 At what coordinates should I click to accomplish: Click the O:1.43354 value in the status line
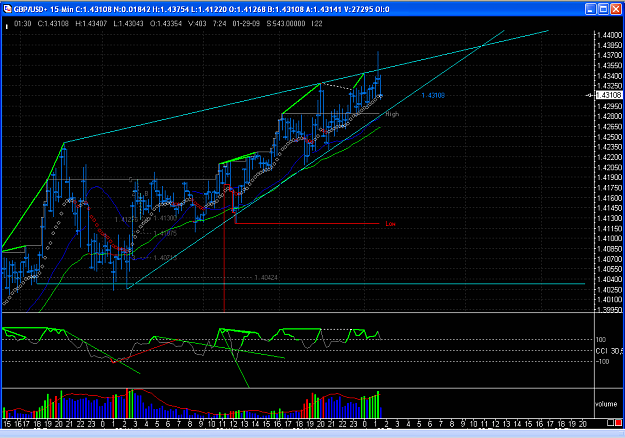point(166,24)
